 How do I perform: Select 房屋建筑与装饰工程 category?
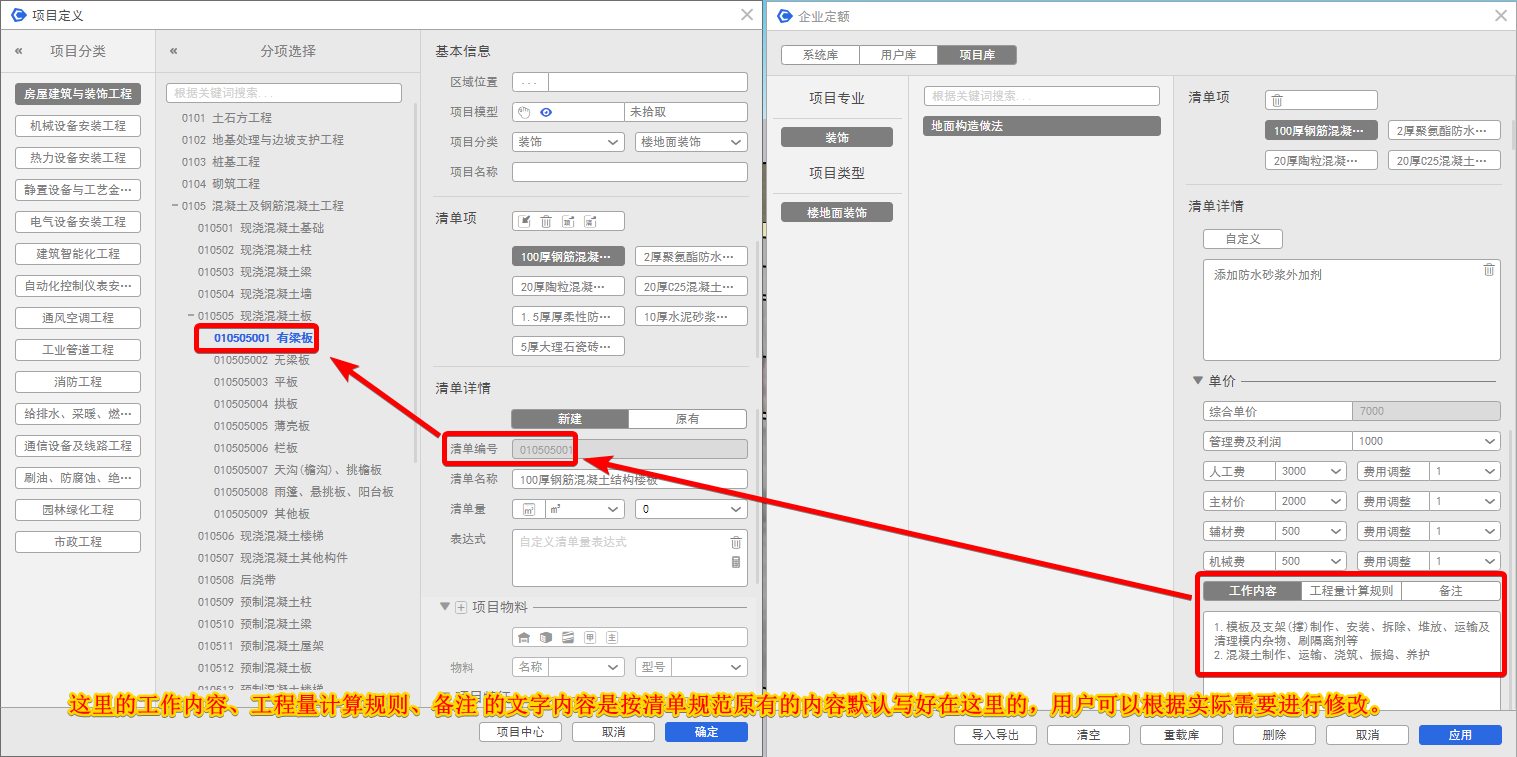pos(78,94)
